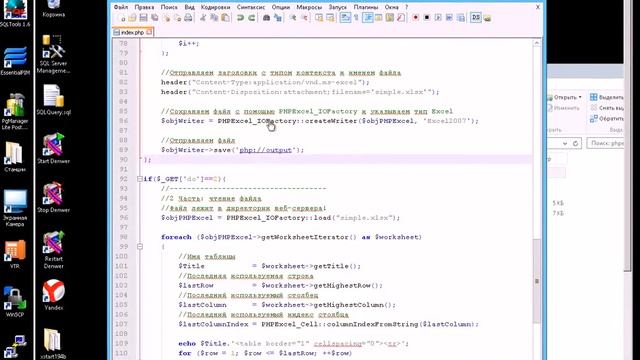
Task: Click the EssentialPIM desktop icon
Action: click(15, 61)
